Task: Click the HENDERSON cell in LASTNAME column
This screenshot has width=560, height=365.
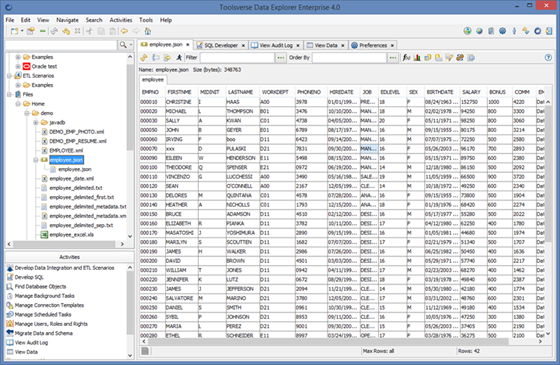Action: click(x=241, y=158)
